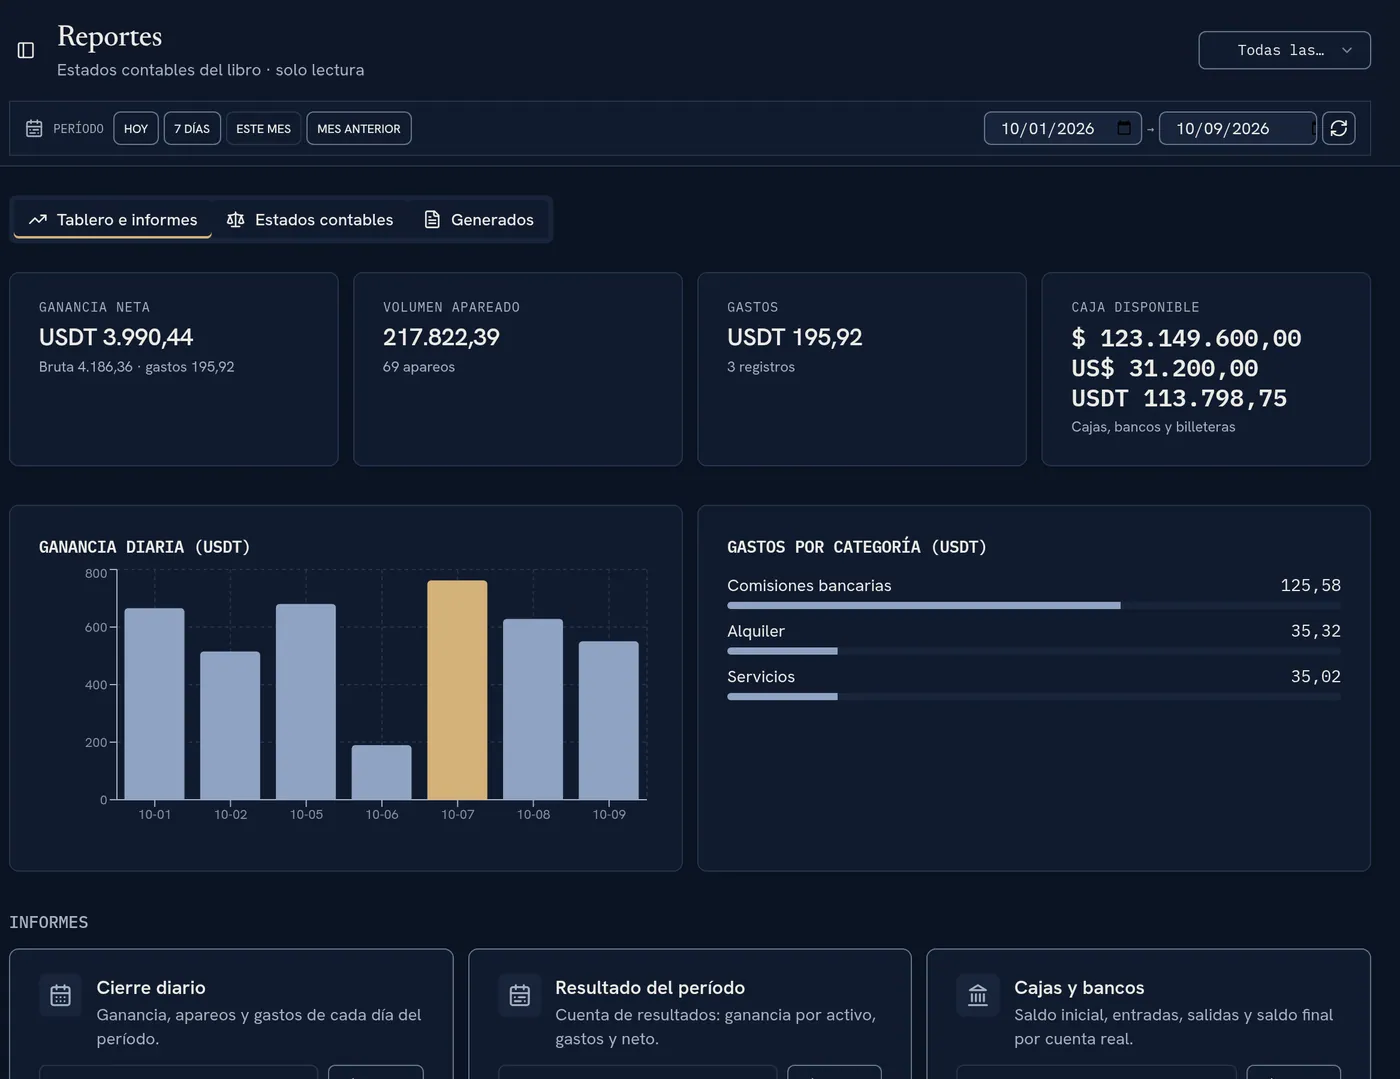Click the Servicios progress bar
The image size is (1400, 1079).
[1034, 696]
